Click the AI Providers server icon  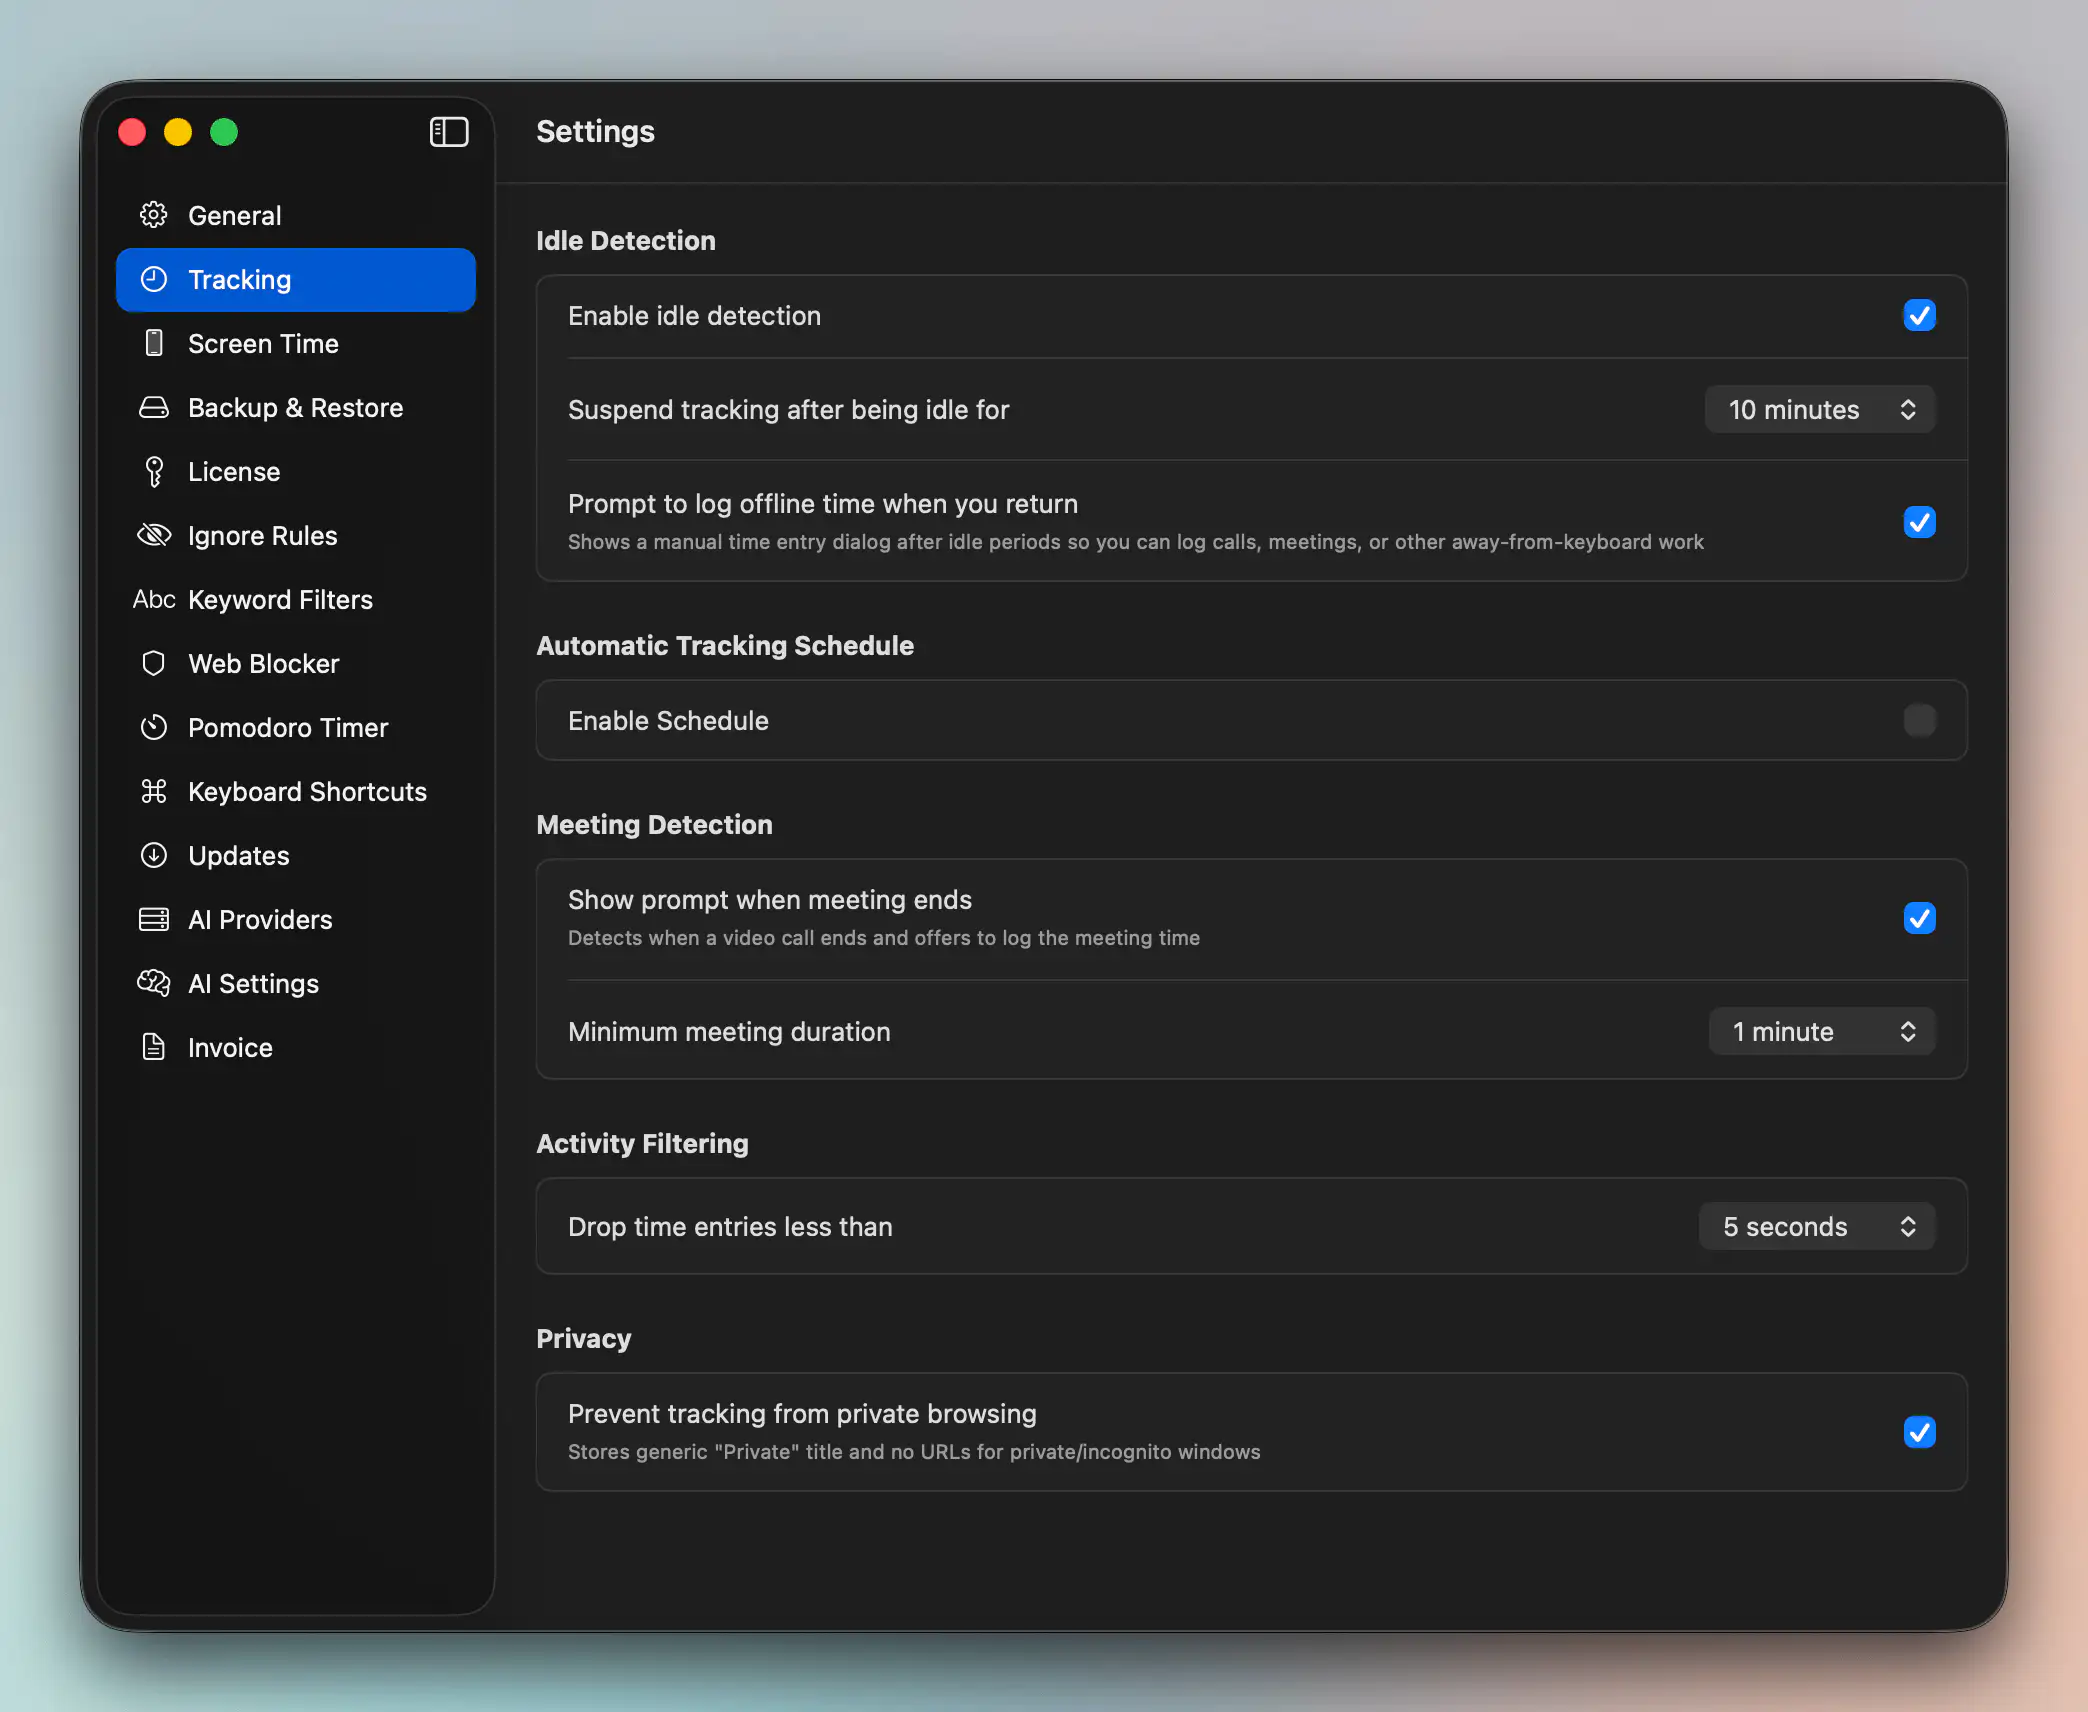153,919
